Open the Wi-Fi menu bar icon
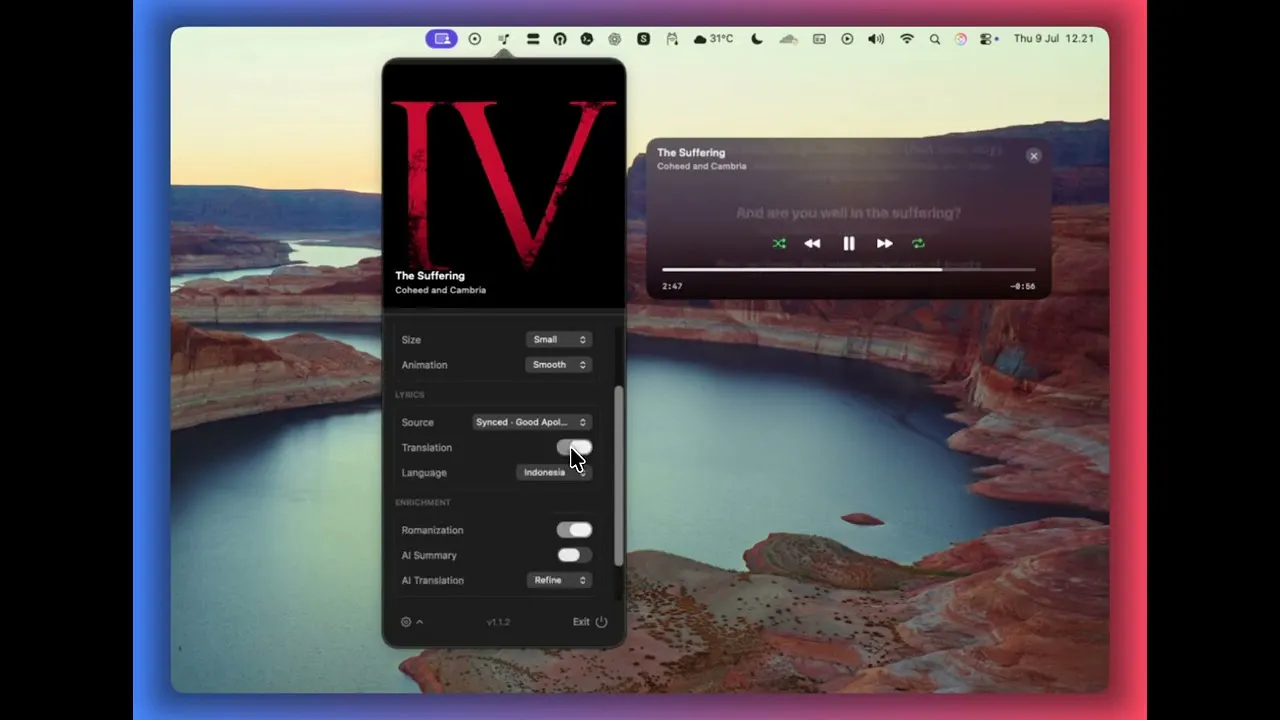Image resolution: width=1280 pixels, height=720 pixels. 907,39
